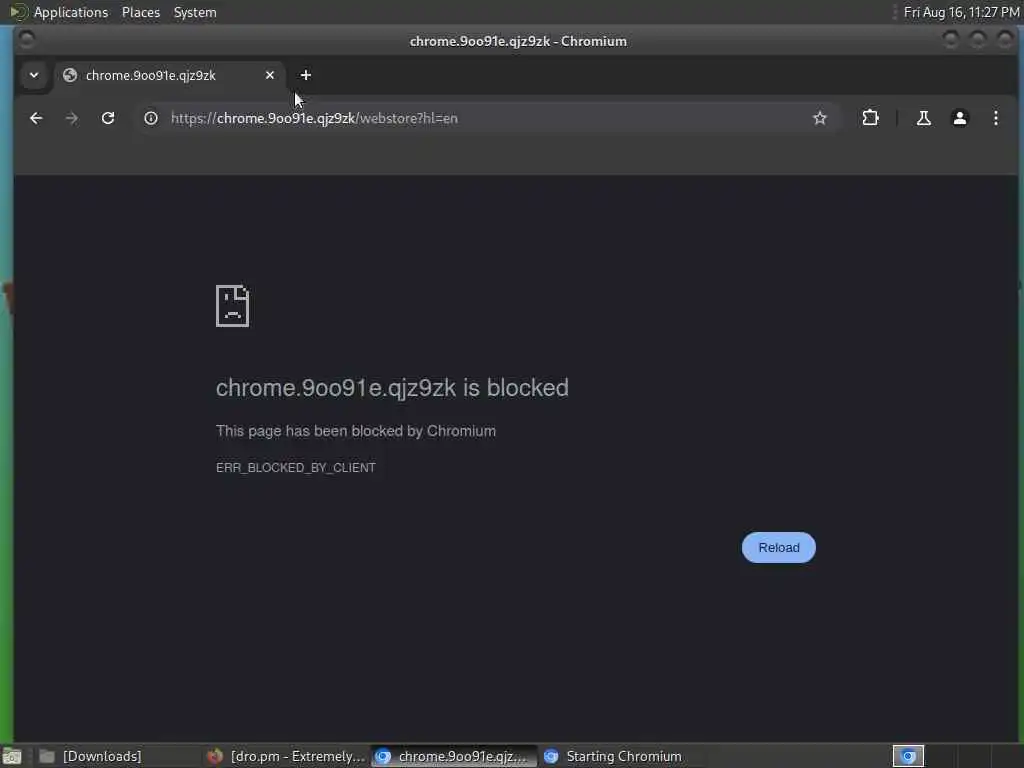
Task: Open the System menu
Action: (x=195, y=12)
